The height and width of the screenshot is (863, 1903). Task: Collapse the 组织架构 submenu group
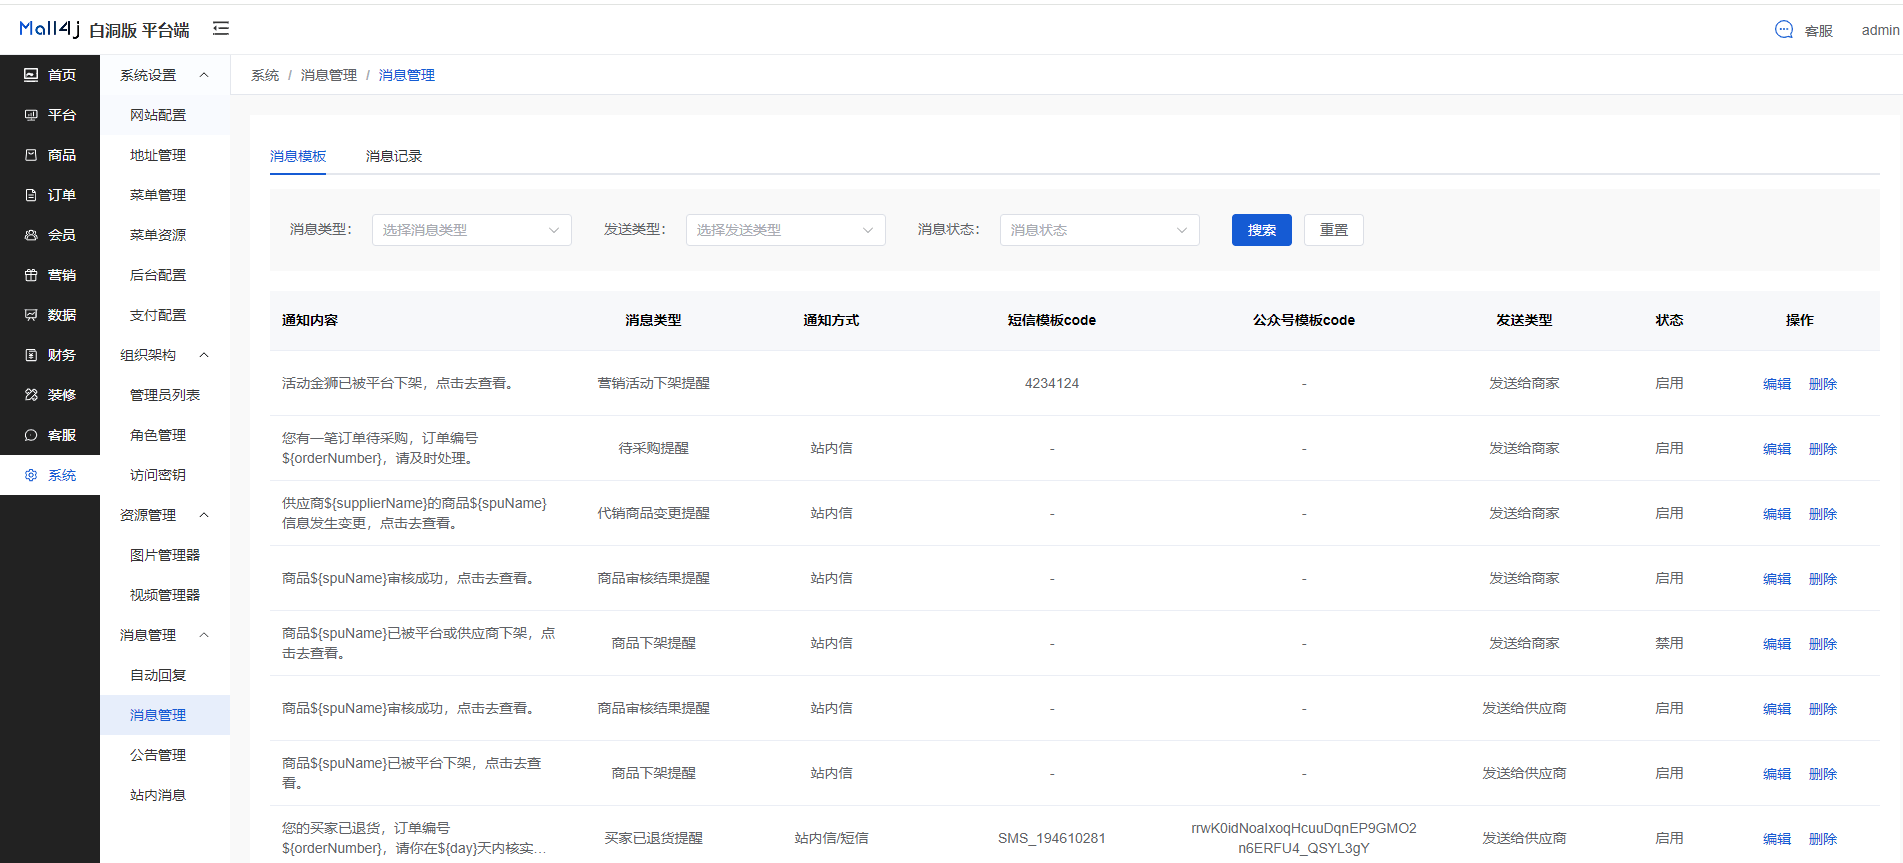tap(165, 355)
